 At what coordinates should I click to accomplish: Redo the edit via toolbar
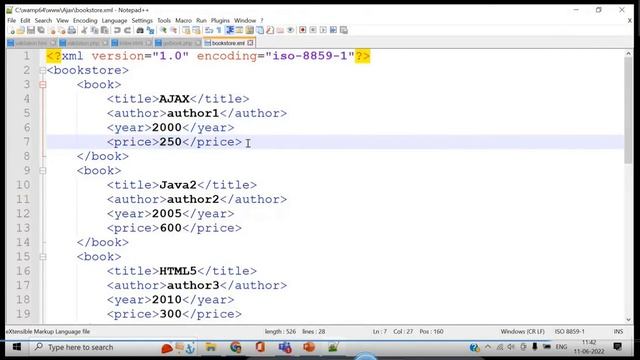pos(127,30)
